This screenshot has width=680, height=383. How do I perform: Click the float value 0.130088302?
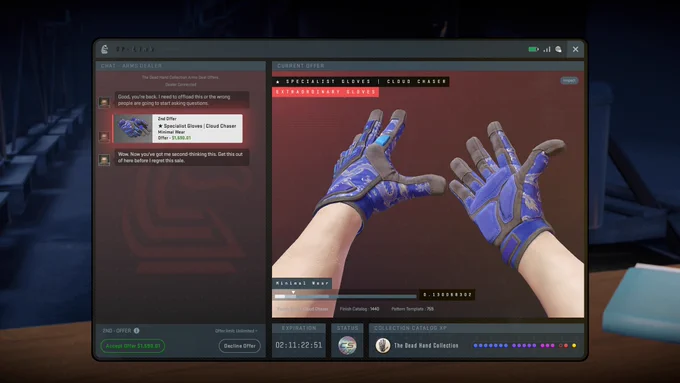[447, 295]
